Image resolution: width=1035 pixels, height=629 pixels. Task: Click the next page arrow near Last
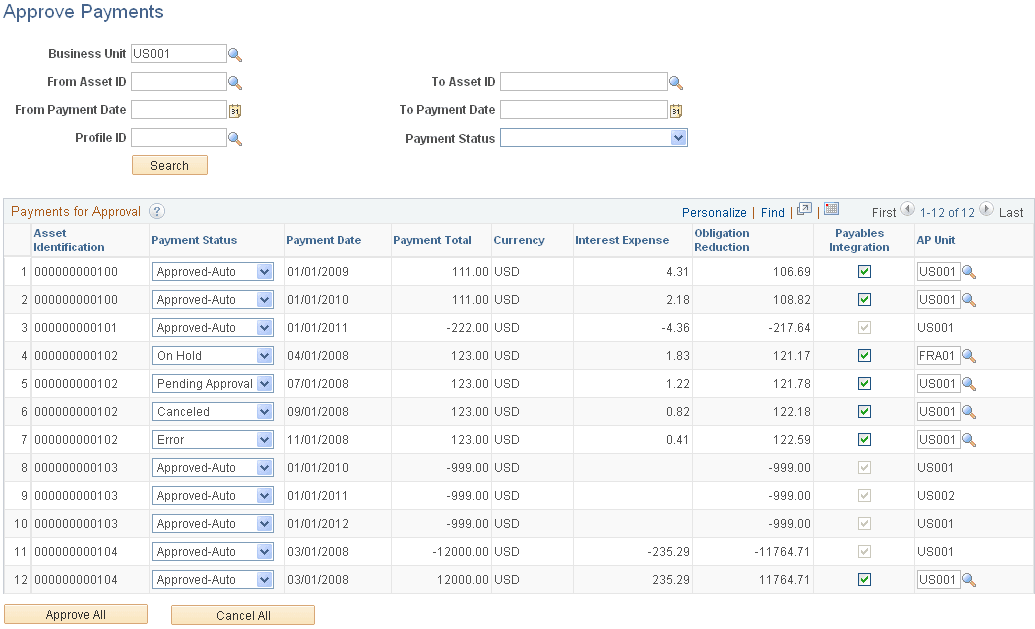[985, 212]
